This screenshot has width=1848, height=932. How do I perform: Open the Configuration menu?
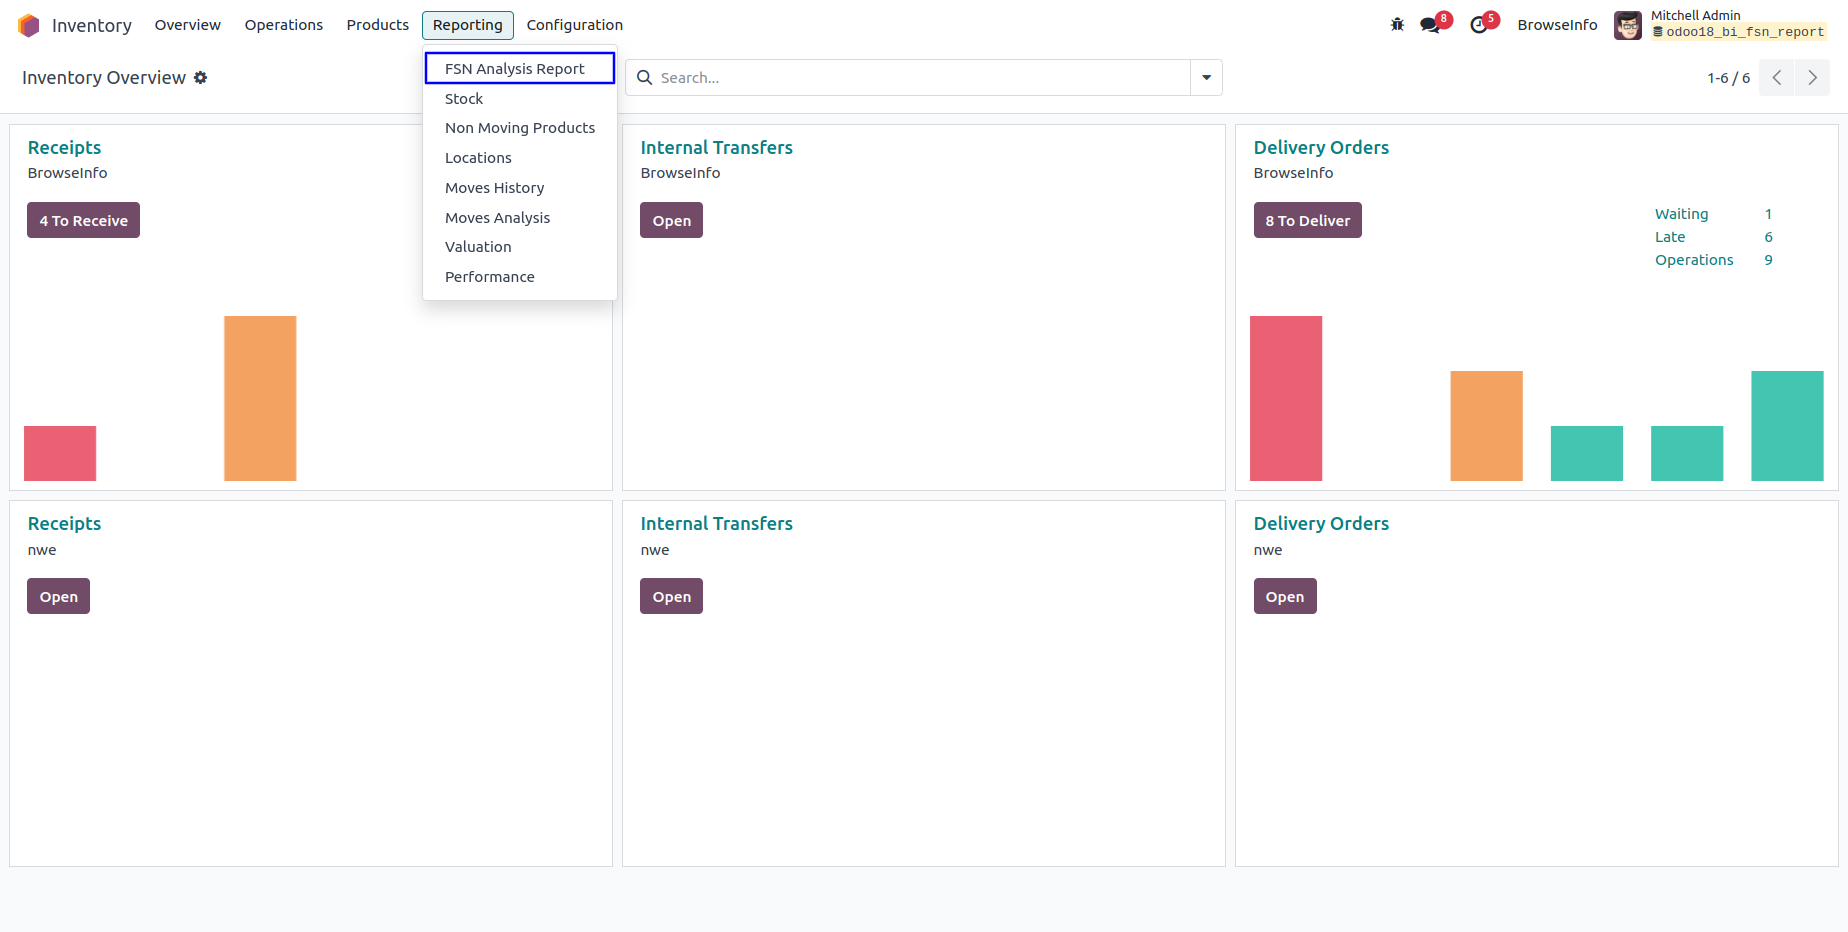click(575, 25)
